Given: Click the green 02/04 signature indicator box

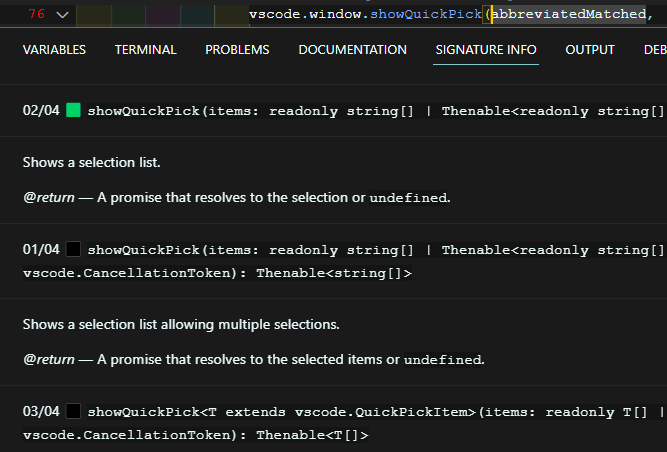Looking at the screenshot, I should (73, 110).
